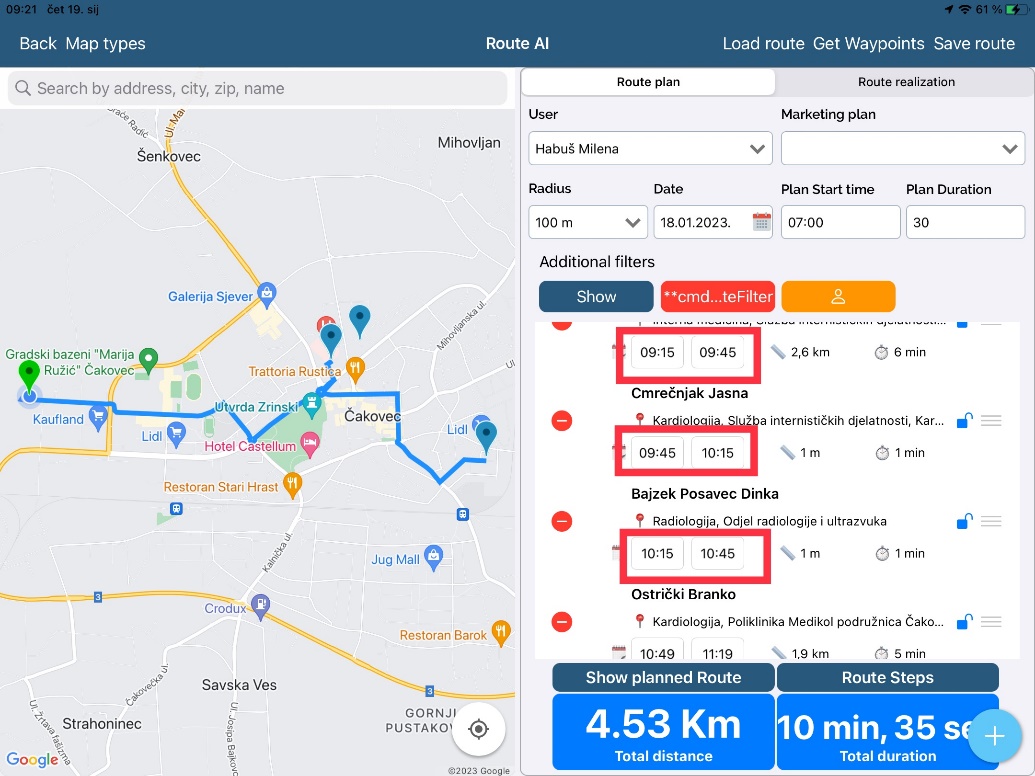Image resolution: width=1035 pixels, height=776 pixels.
Task: Center map on my current location
Action: 478,729
